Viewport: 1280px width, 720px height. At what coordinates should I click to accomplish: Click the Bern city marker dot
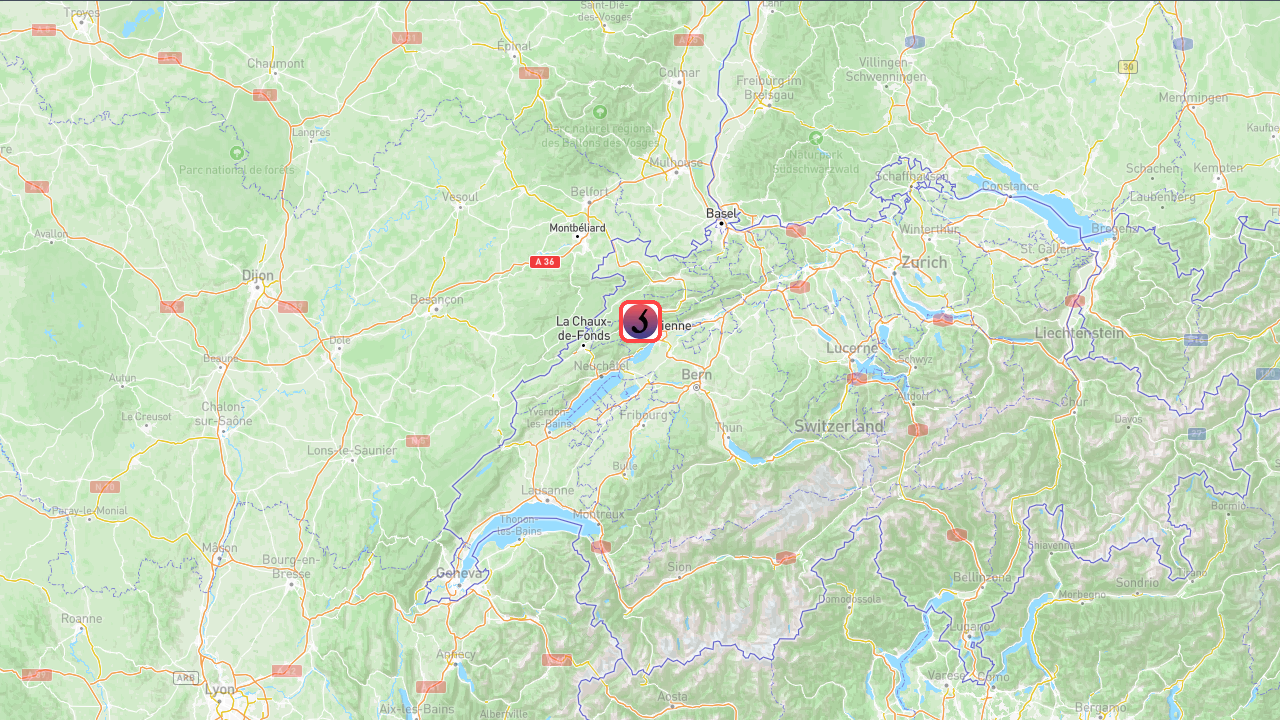[x=696, y=387]
